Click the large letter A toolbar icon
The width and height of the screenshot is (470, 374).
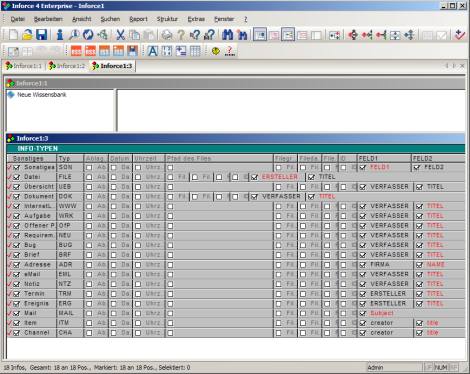pos(153,51)
